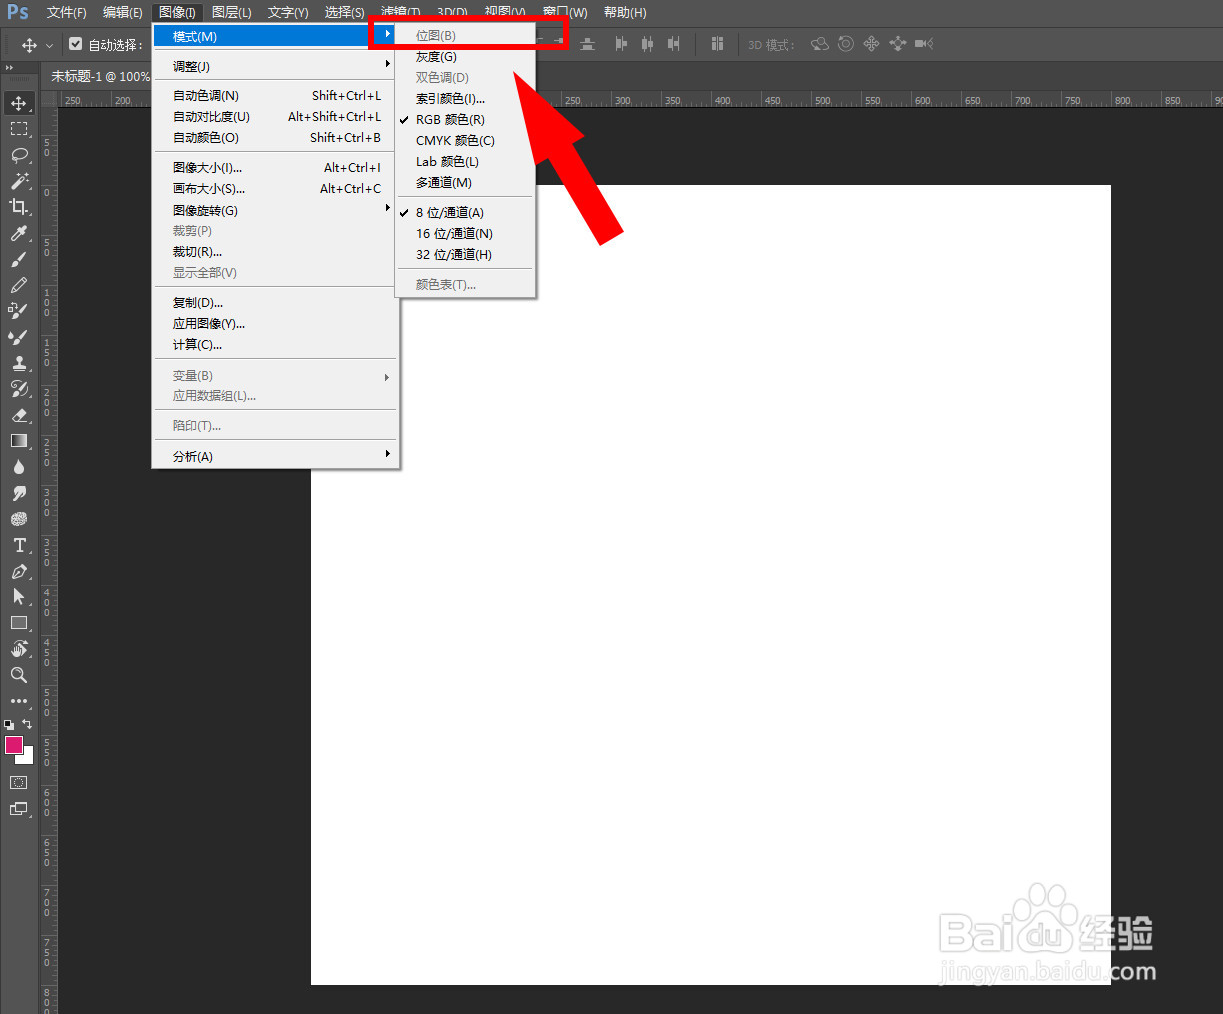Open 画布大小(S)... dialog

[276, 188]
